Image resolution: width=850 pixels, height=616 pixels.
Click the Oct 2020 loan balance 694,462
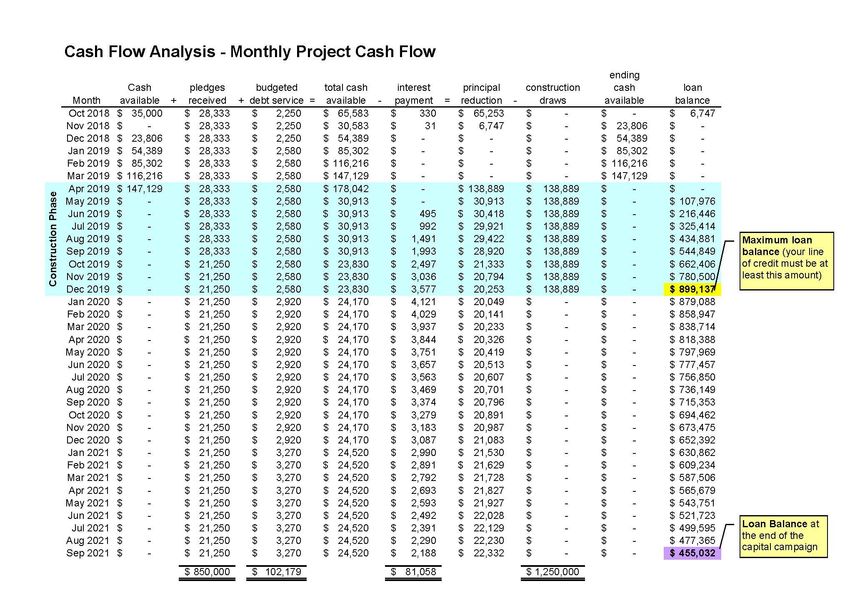tap(697, 415)
